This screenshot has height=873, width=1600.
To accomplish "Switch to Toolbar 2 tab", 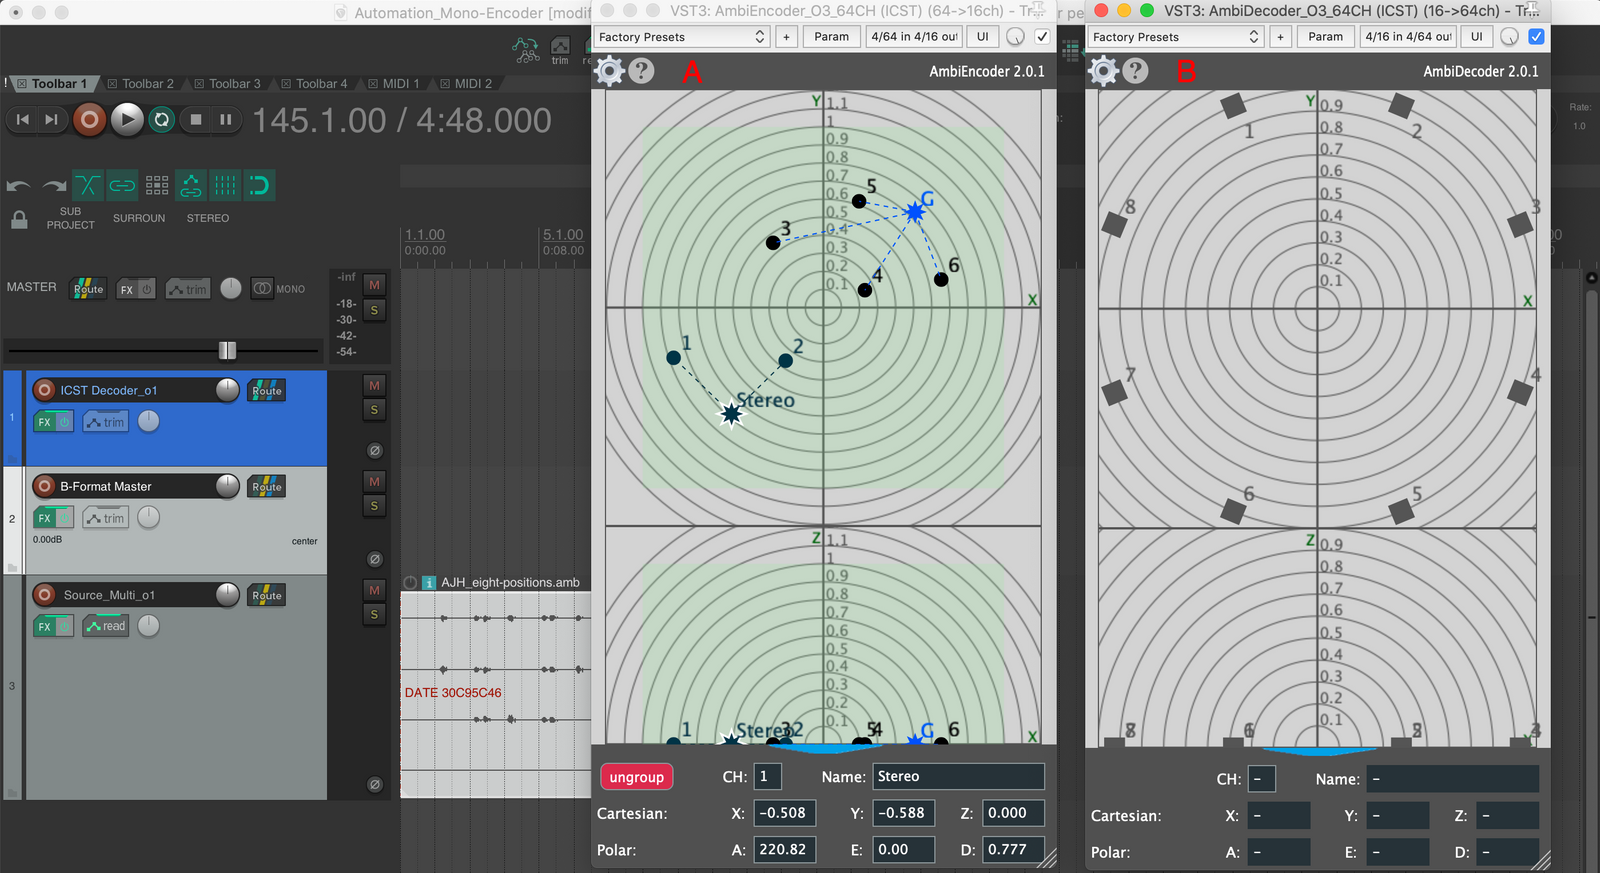I will point(140,84).
